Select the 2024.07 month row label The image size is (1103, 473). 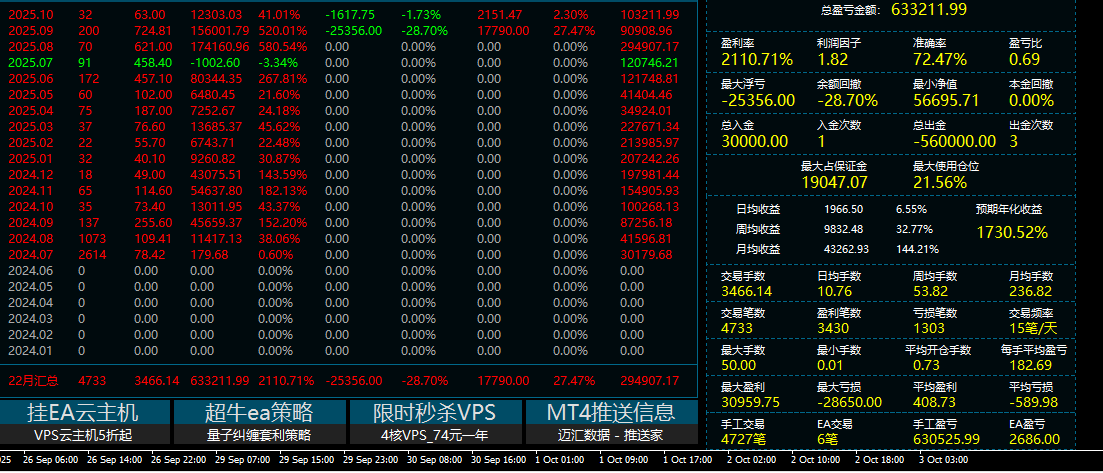pos(30,254)
